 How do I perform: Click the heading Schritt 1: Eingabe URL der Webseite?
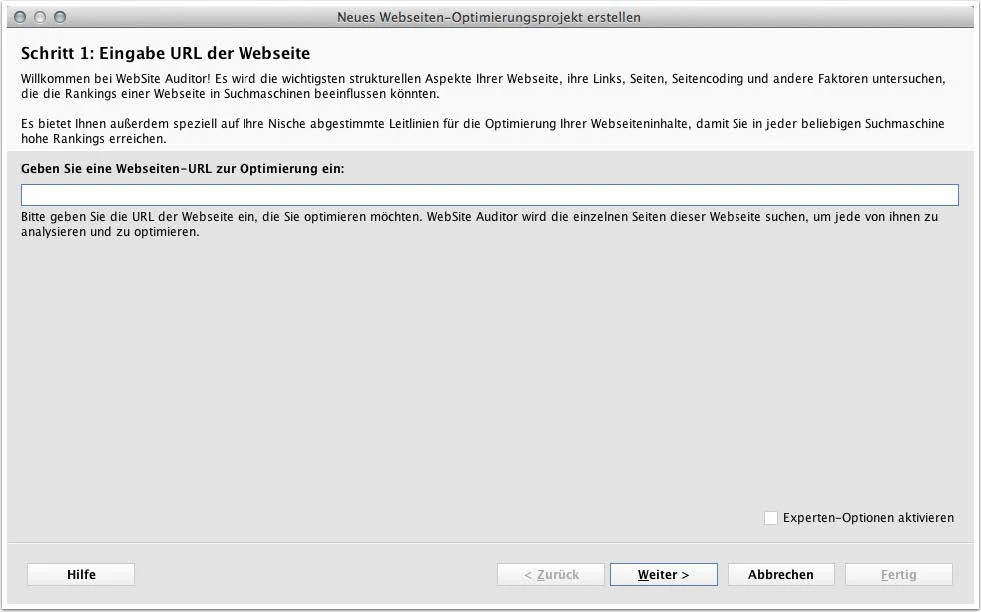coord(165,53)
